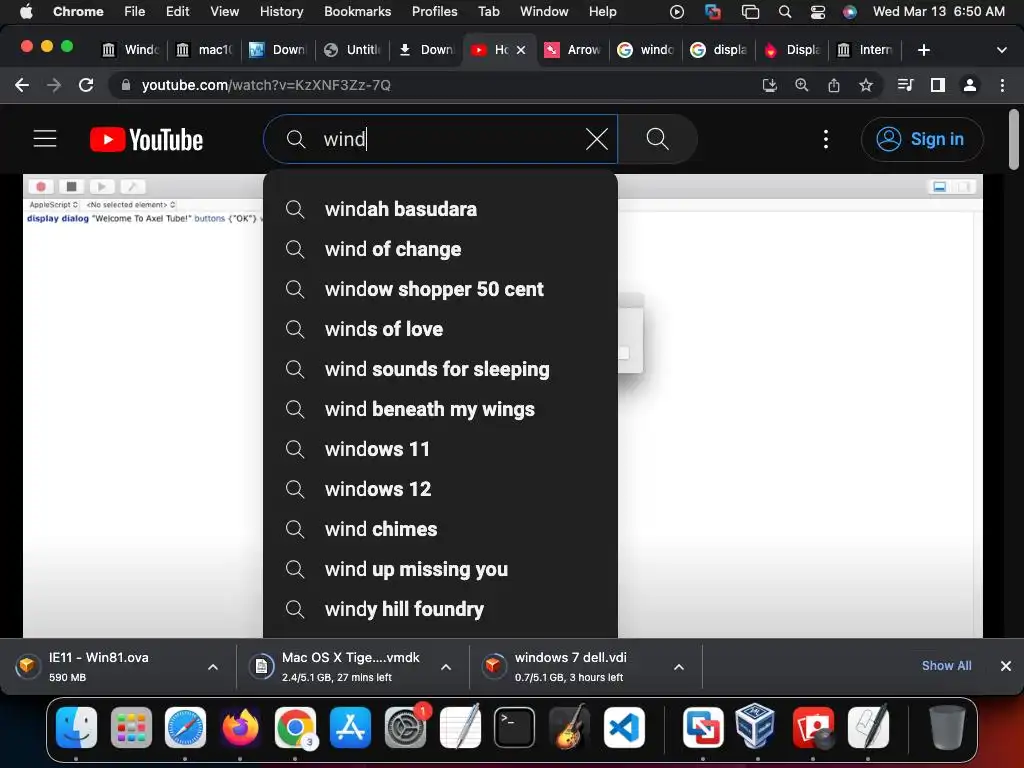Open Control Center in menu bar
1024x768 pixels.
pos(818,11)
